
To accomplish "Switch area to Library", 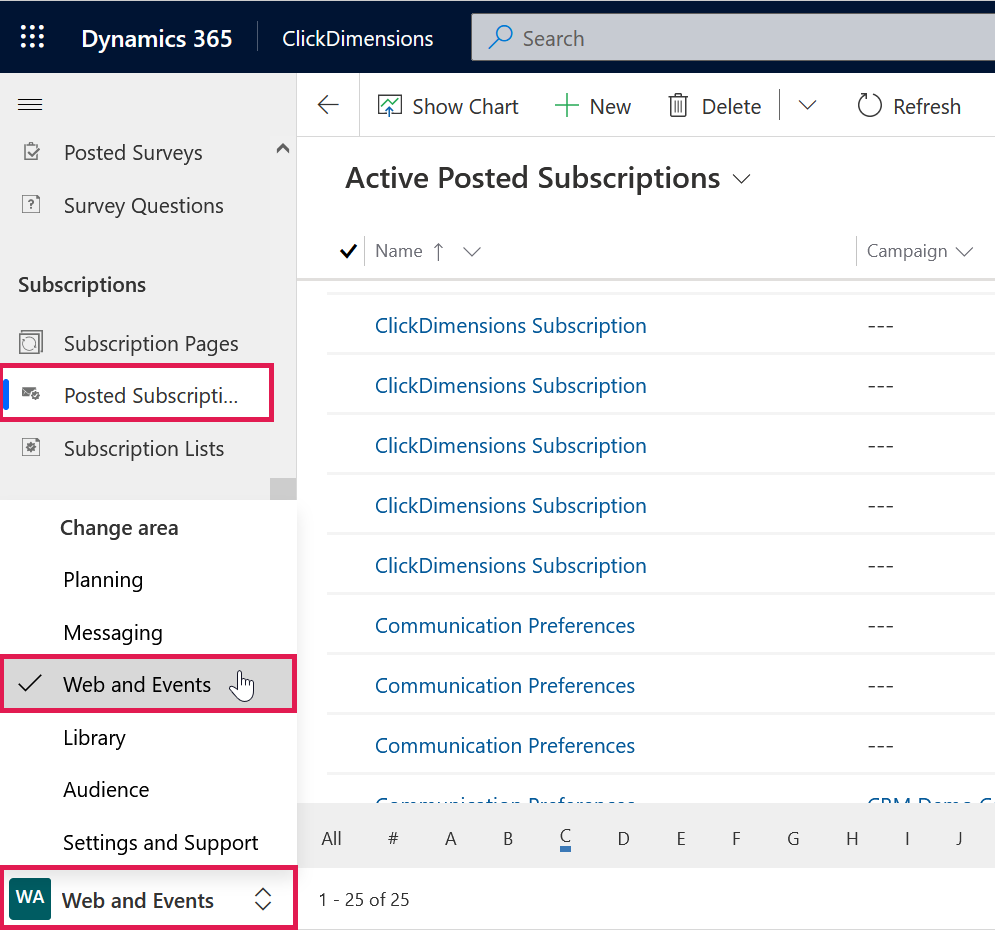I will tap(95, 738).
